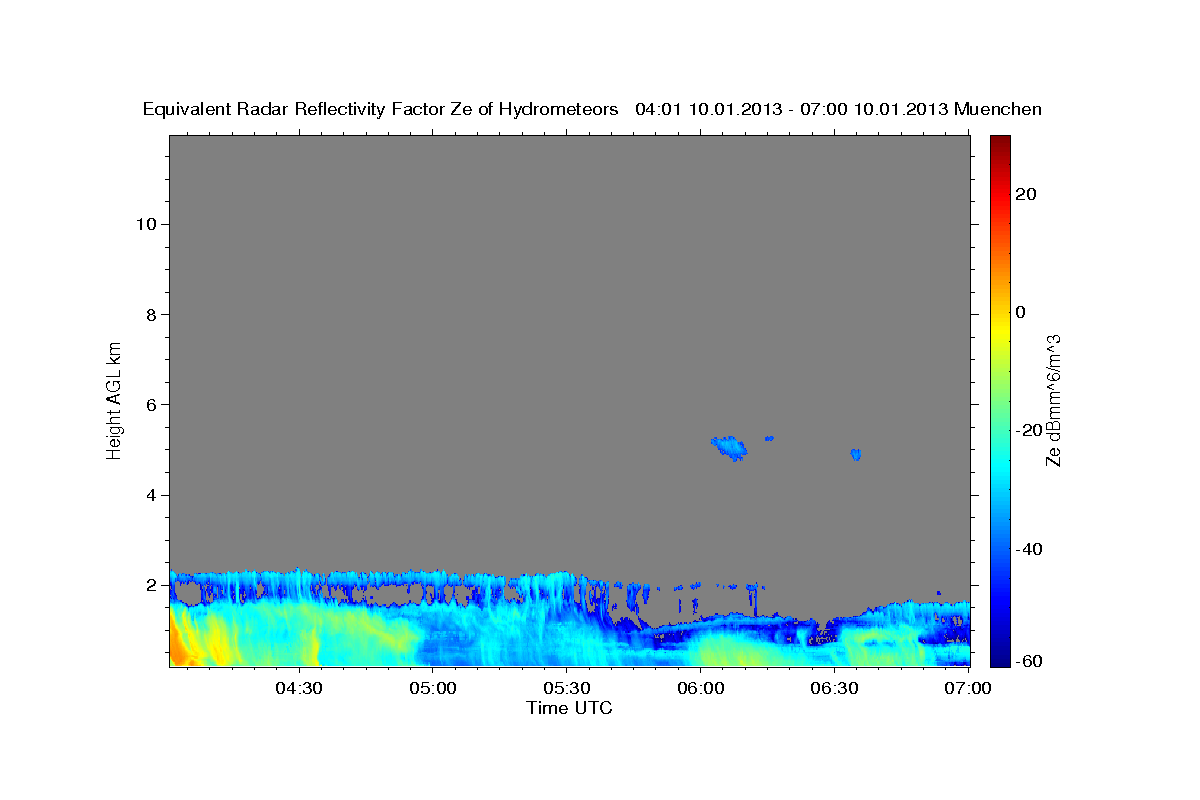The image size is (1200, 800).
Task: Click the large blue cloud patch near 5 km
Action: pyautogui.click(x=729, y=448)
